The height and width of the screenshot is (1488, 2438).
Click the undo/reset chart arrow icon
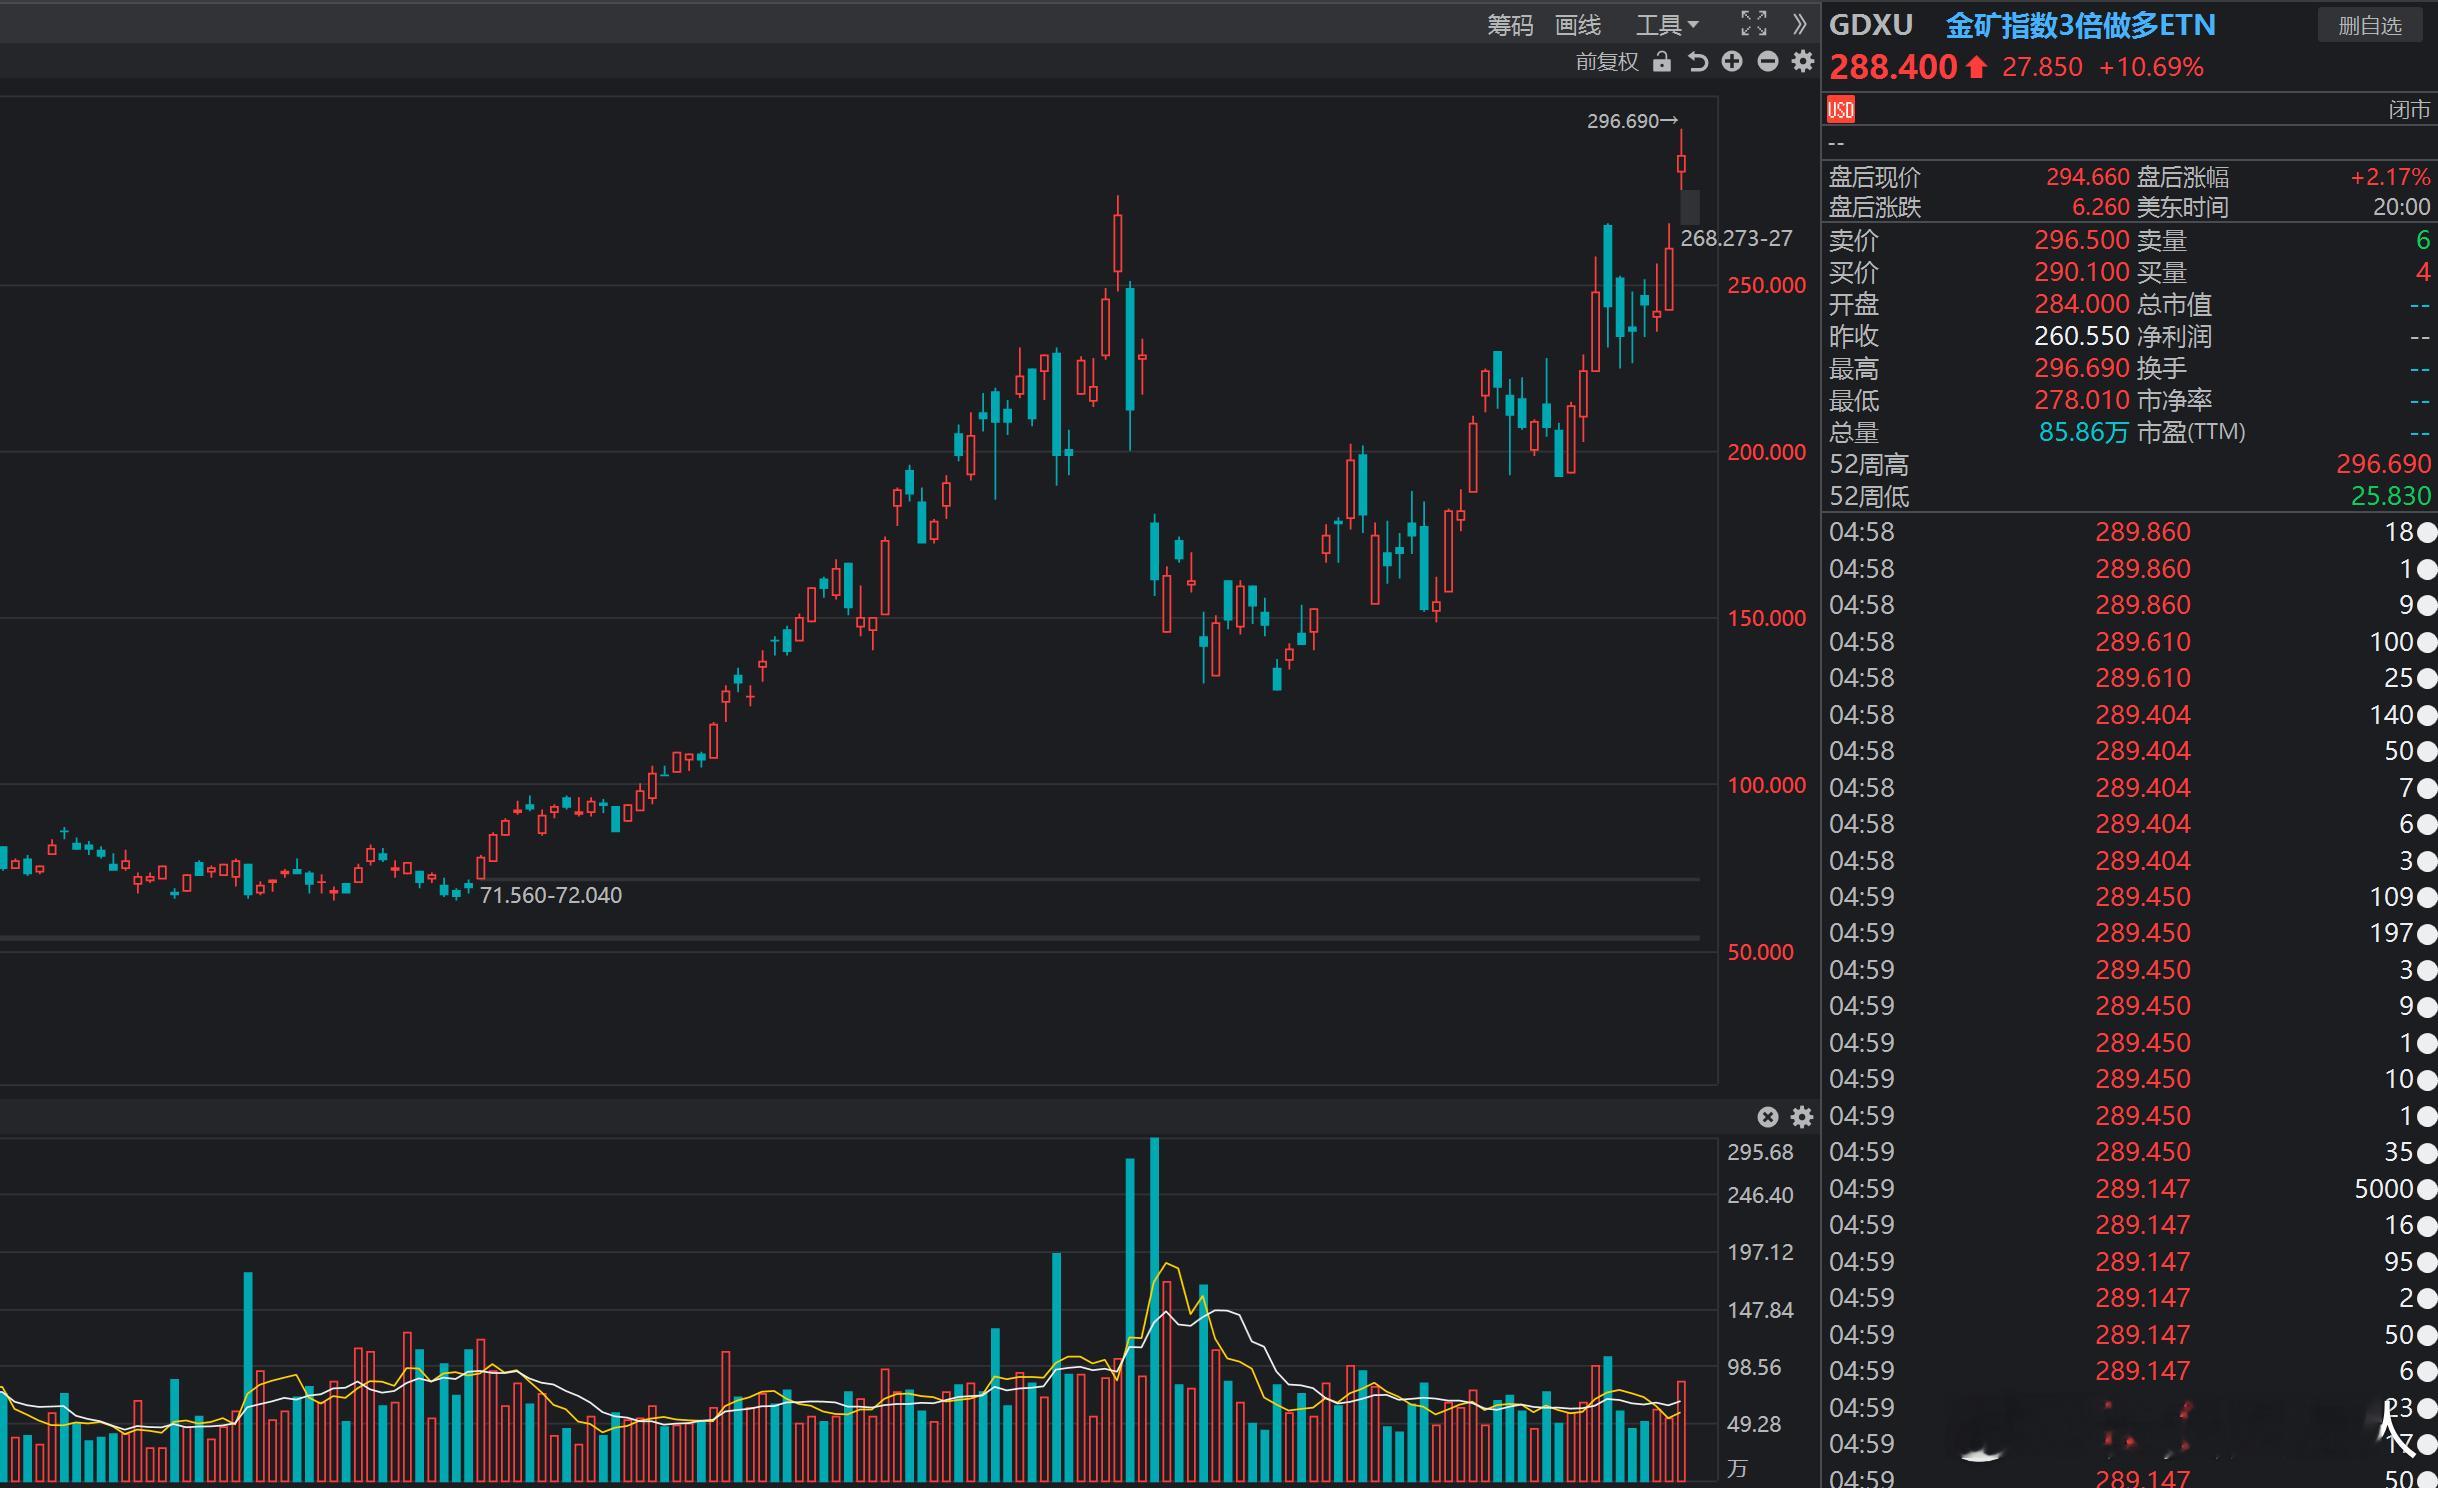[1697, 62]
